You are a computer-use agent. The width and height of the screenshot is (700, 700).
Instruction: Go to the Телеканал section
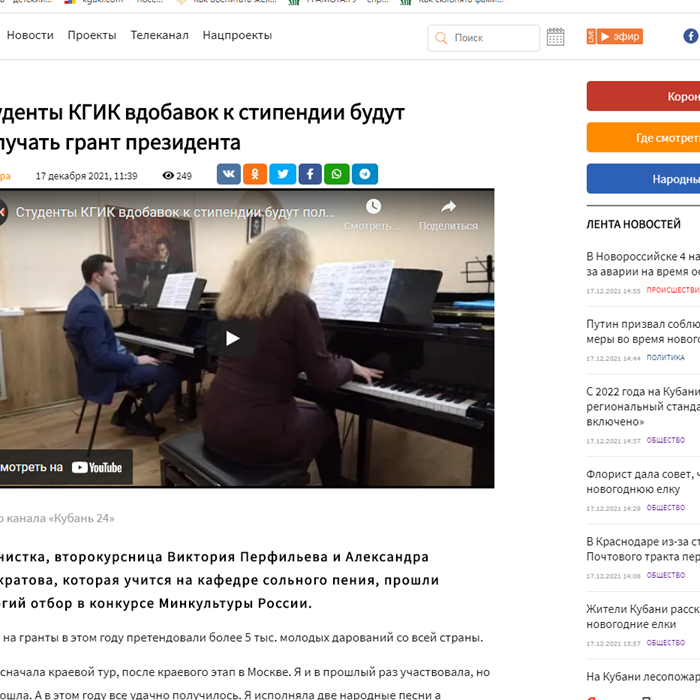[159, 35]
